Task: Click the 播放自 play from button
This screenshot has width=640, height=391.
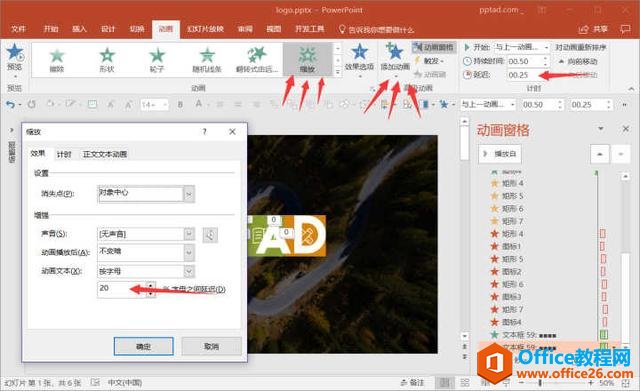Action: coord(500,154)
